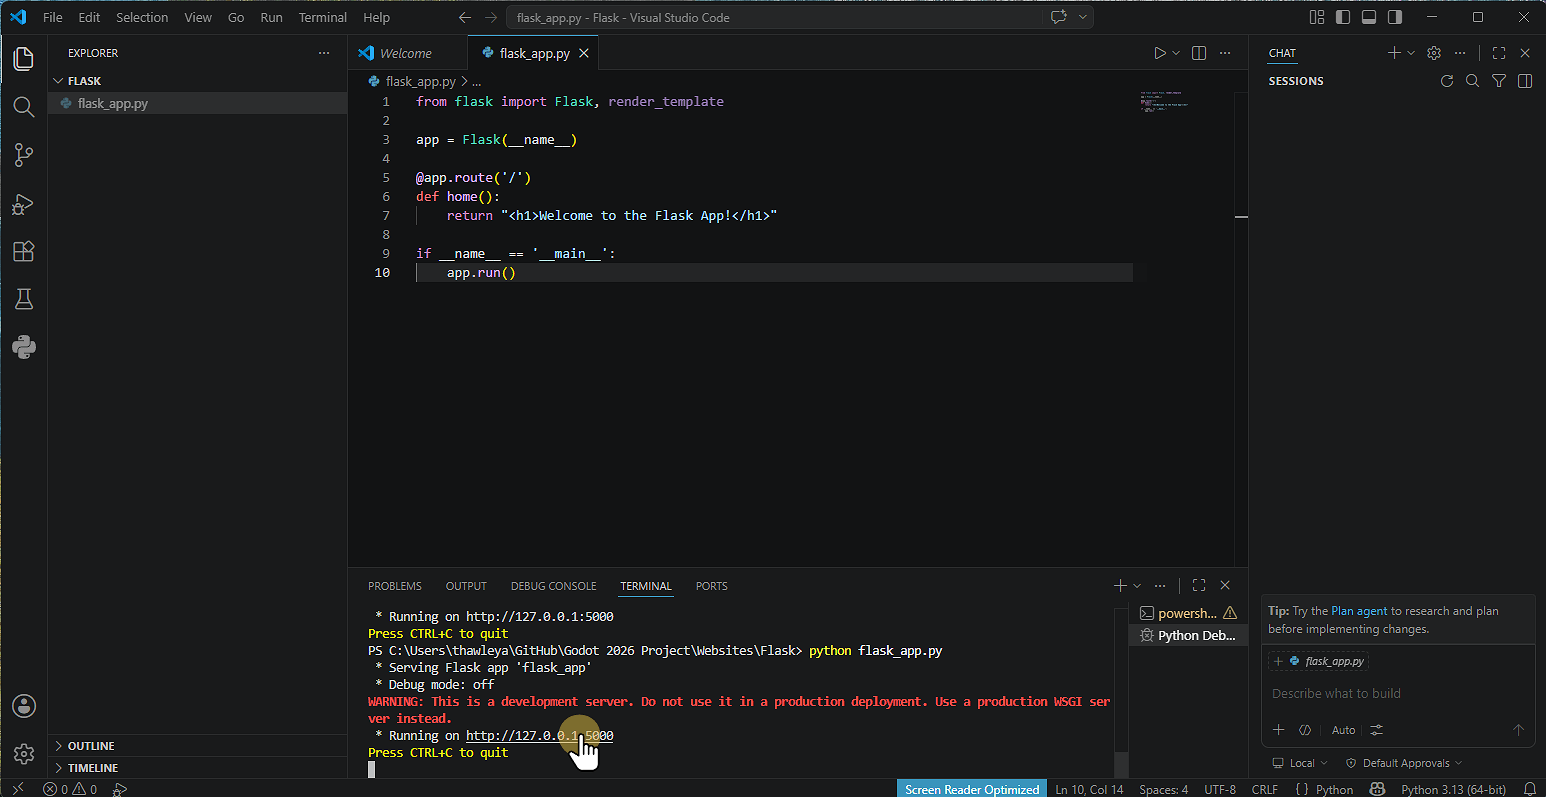Collapse the FLASK folder section
This screenshot has height=797, width=1546.
[198, 81]
